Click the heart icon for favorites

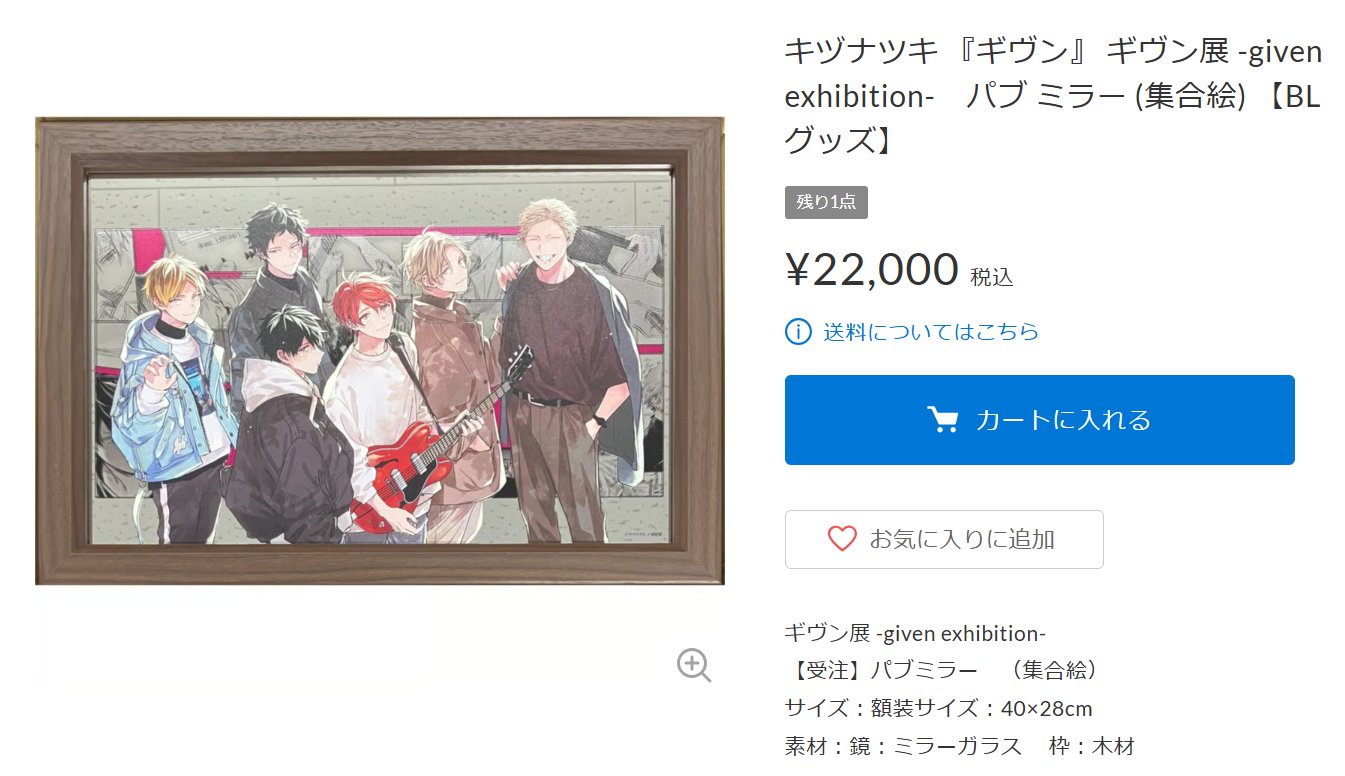842,539
